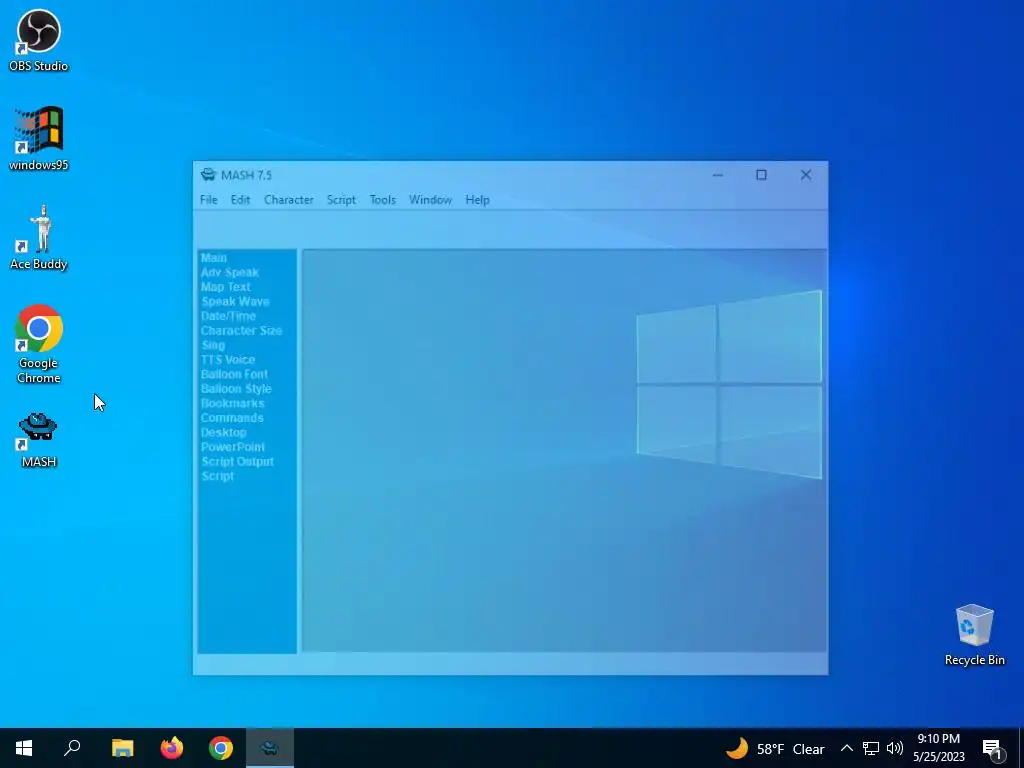Screen dimensions: 1024x768
Task: Close the MASH 7.5 window
Action: tap(806, 175)
